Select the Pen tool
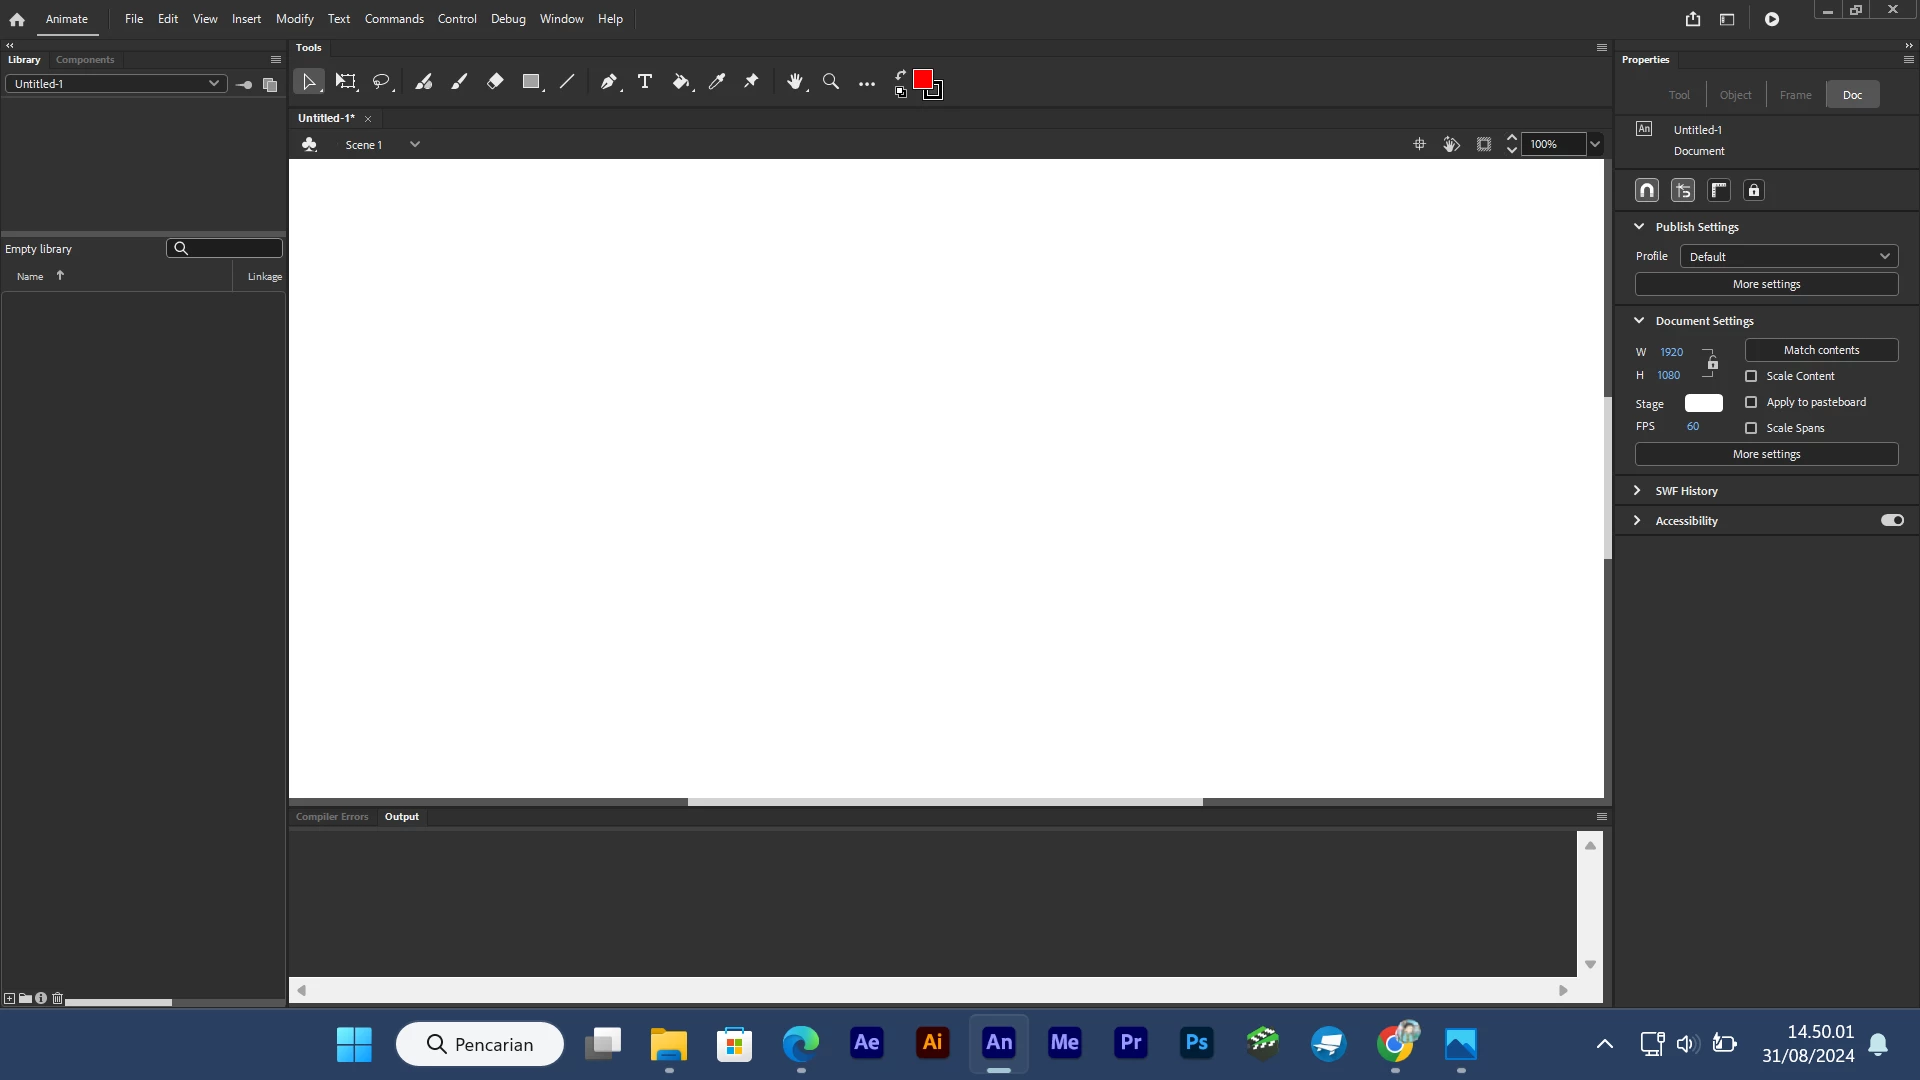Screen dimensions: 1920x1080 click(608, 82)
